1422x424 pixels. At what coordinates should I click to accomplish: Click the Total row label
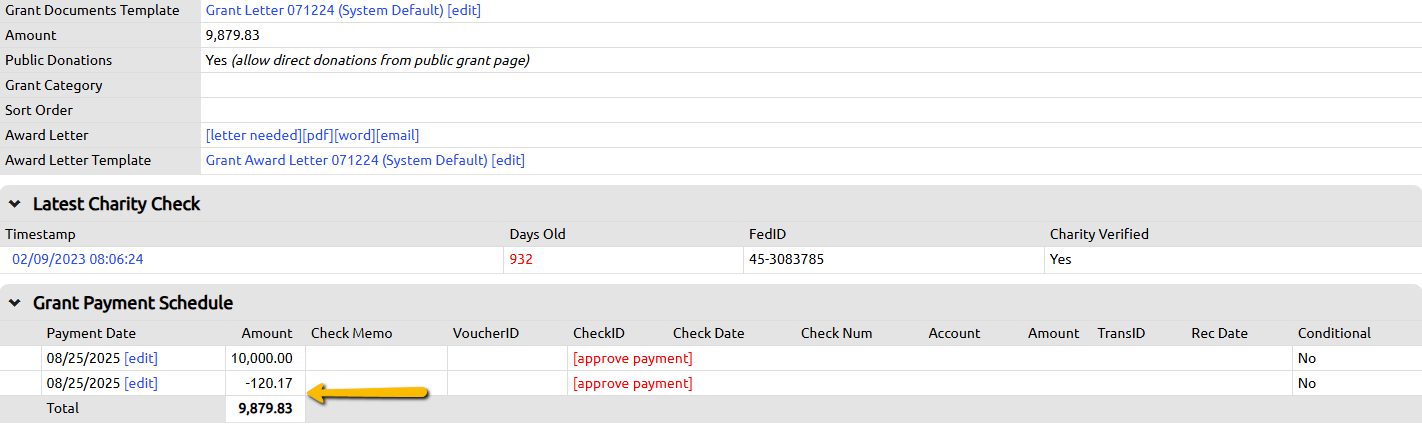pyautogui.click(x=63, y=408)
